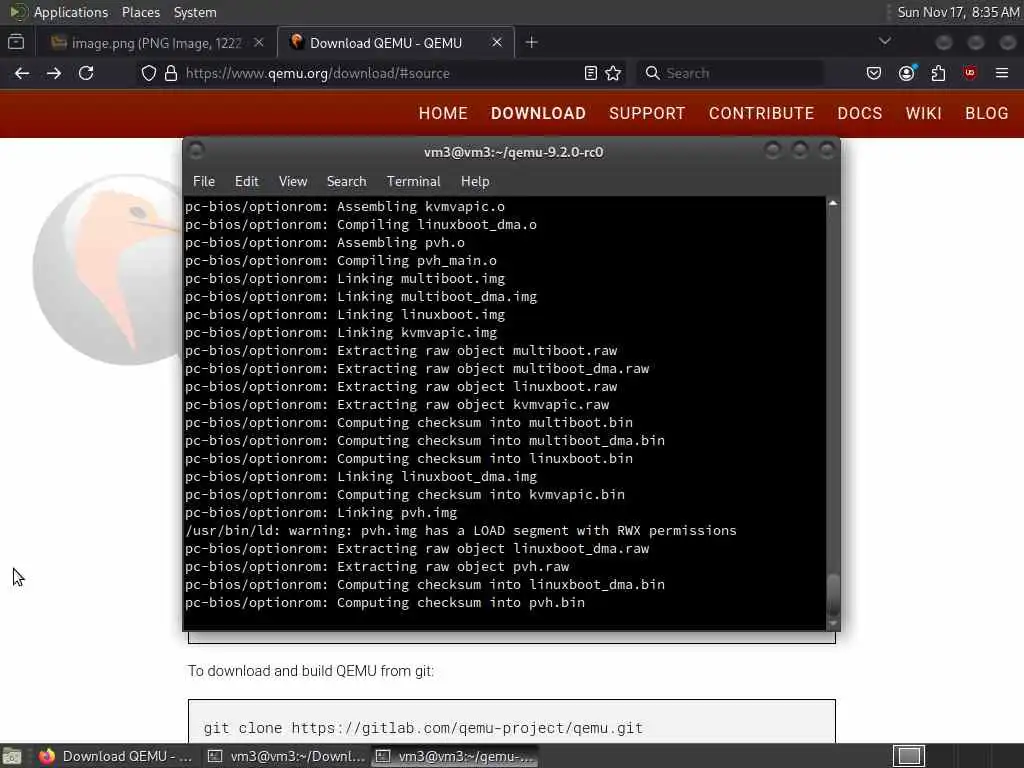The height and width of the screenshot is (768, 1024).
Task: Open uBlock Origin extension icon
Action: [970, 73]
